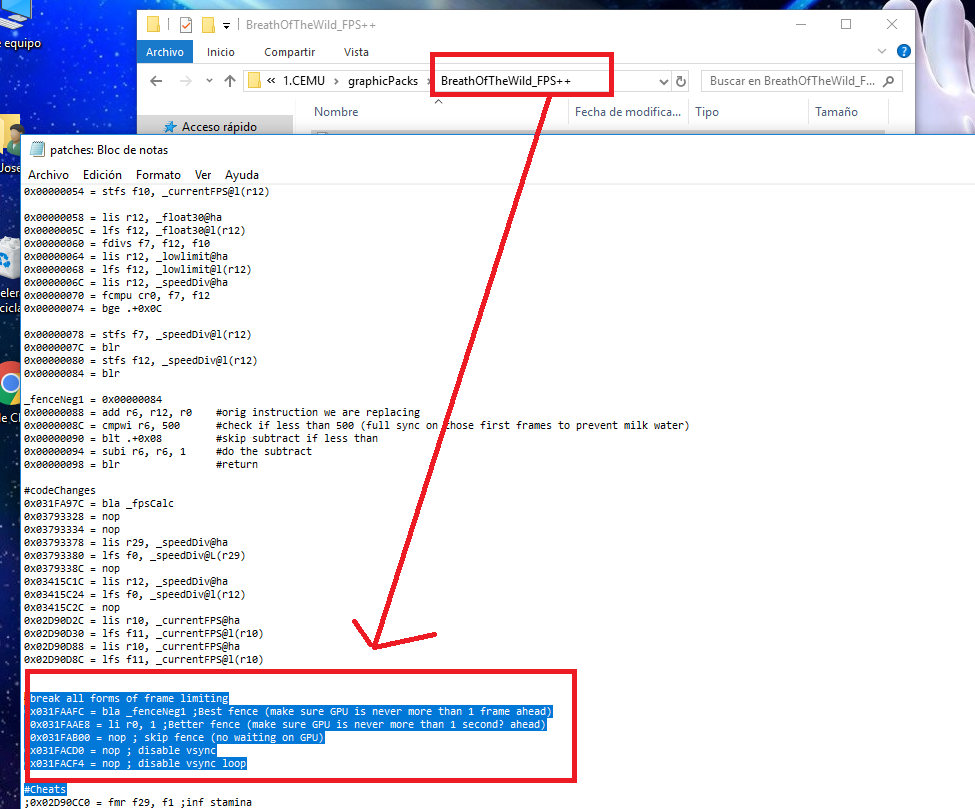Viewport: 975px width, 809px height.
Task: Click graphicPacks in the address breadcrumb
Action: tap(383, 81)
